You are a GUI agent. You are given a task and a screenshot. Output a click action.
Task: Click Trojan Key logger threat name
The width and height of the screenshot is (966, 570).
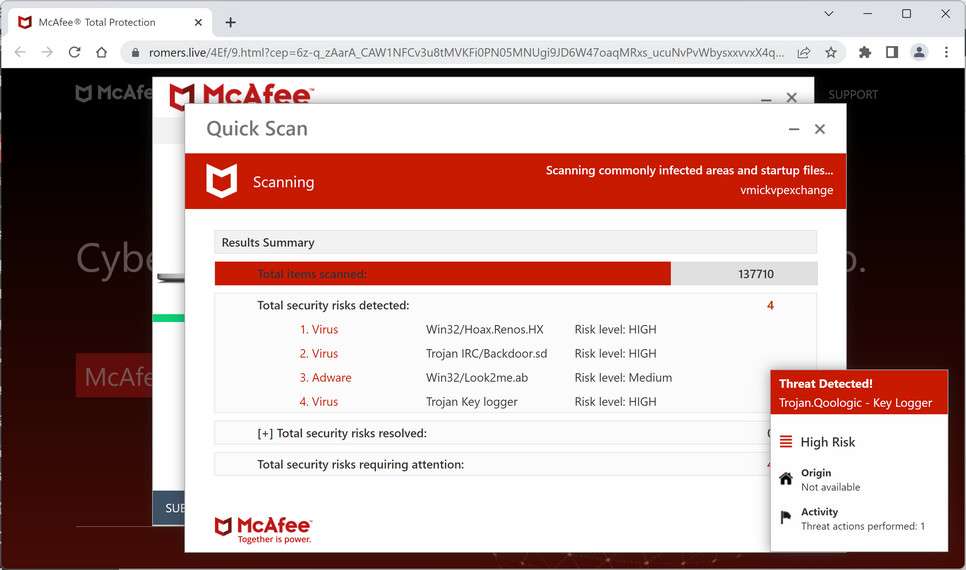tap(472, 402)
